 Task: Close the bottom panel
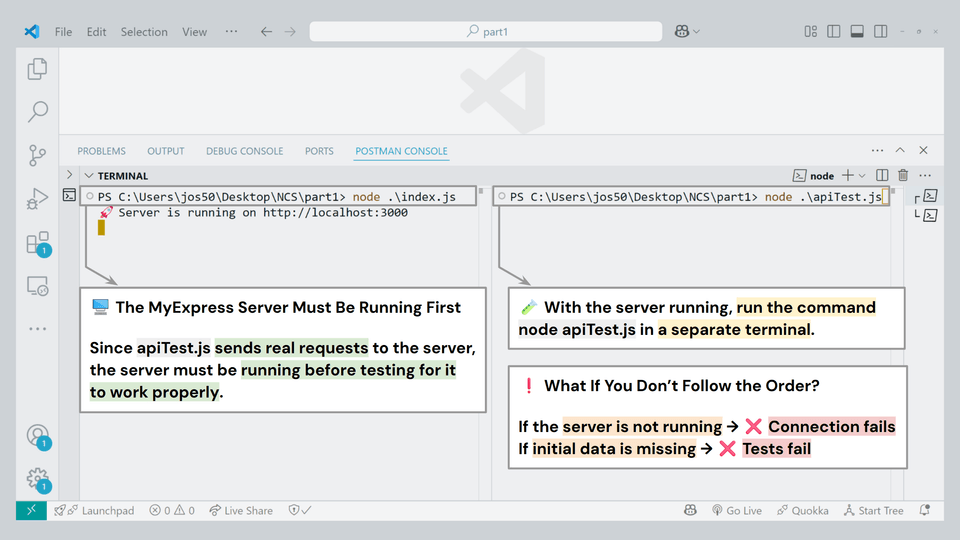(x=923, y=150)
